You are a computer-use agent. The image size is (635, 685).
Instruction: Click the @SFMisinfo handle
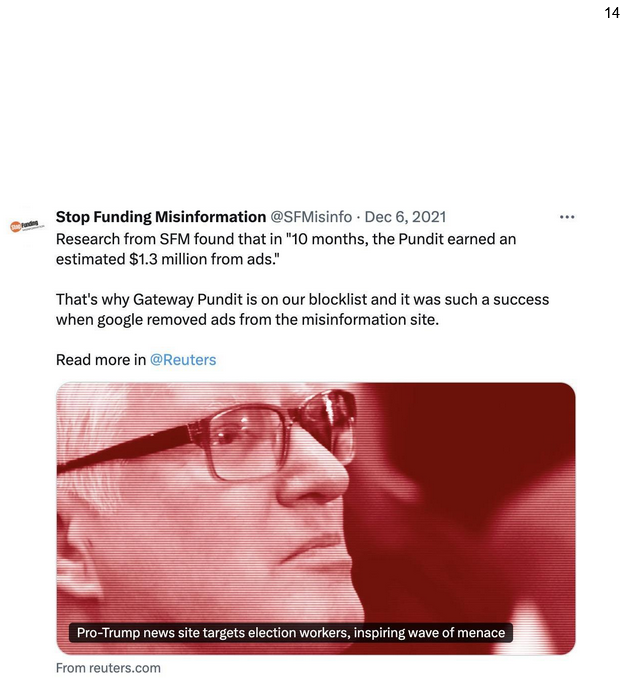pos(311,217)
